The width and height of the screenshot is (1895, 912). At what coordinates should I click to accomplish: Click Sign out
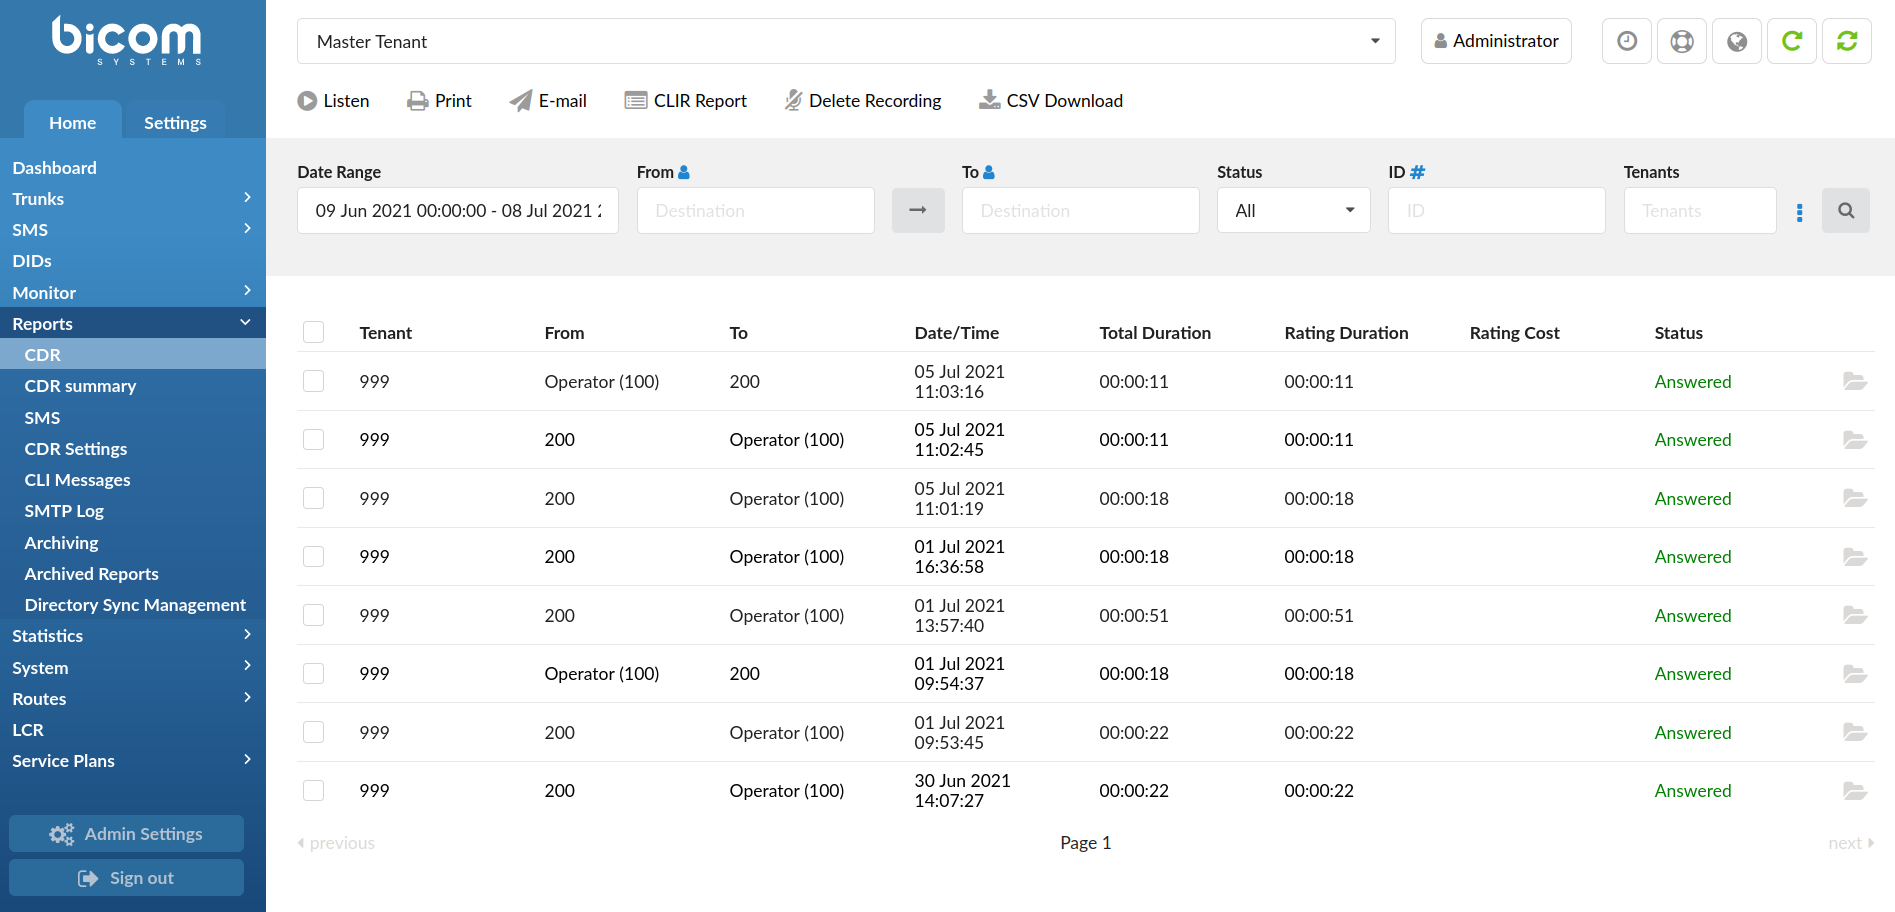(x=126, y=877)
